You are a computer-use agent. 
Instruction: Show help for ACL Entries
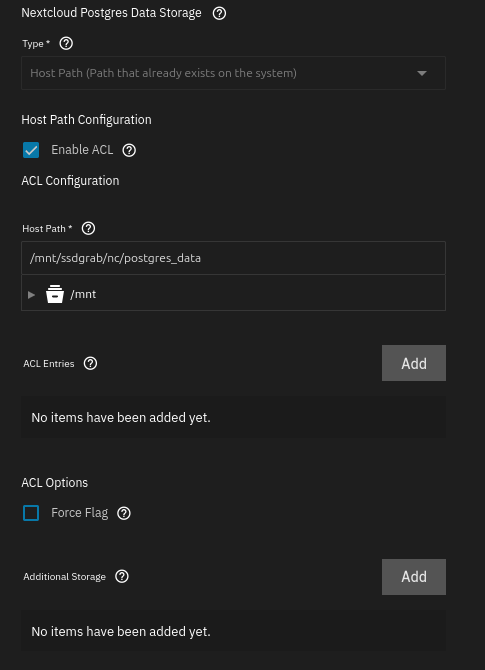[x=90, y=363]
